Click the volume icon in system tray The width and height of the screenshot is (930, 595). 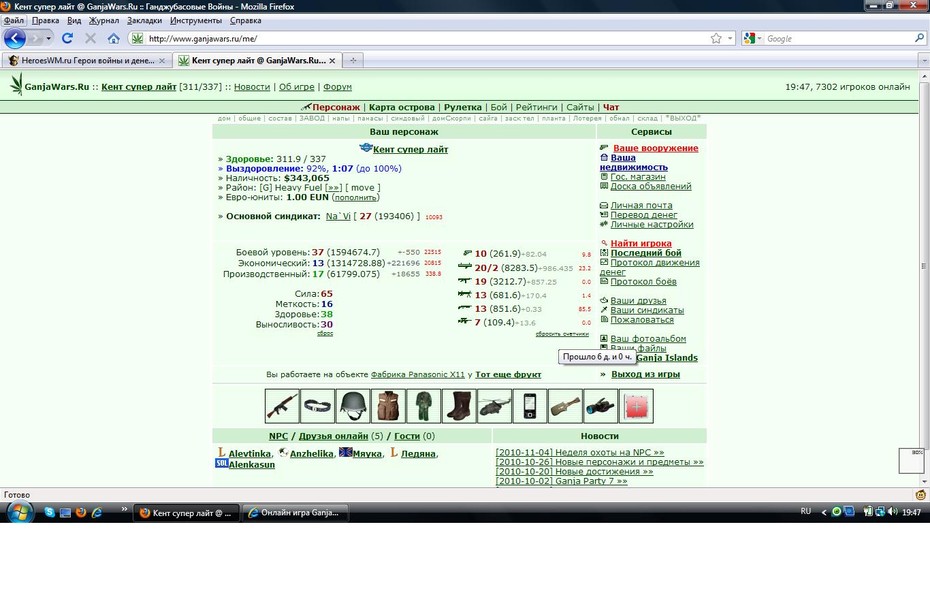893,511
